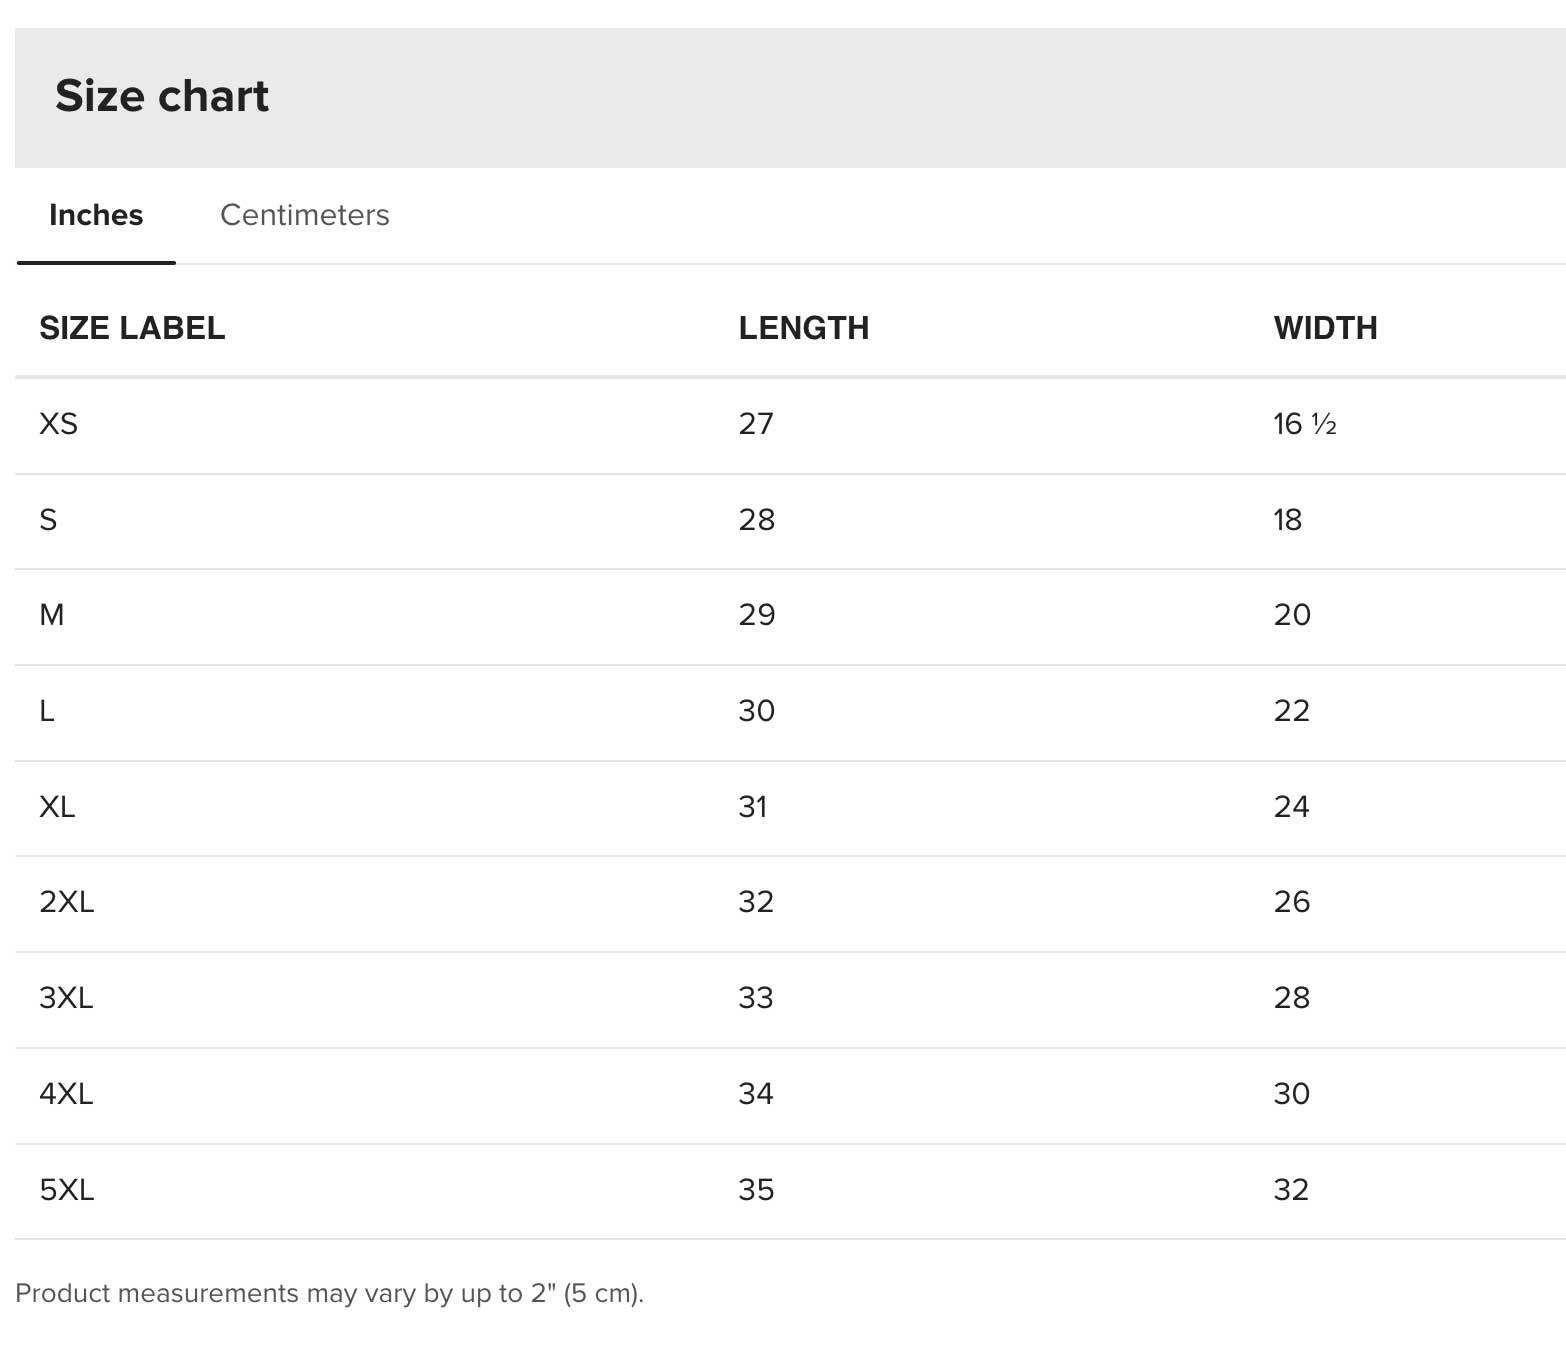Select the XS size row label

click(58, 424)
